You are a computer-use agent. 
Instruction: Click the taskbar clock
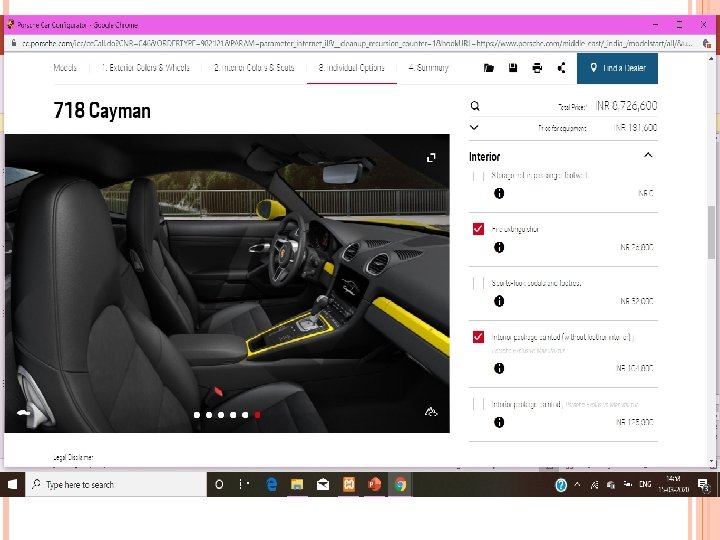[x=673, y=484]
